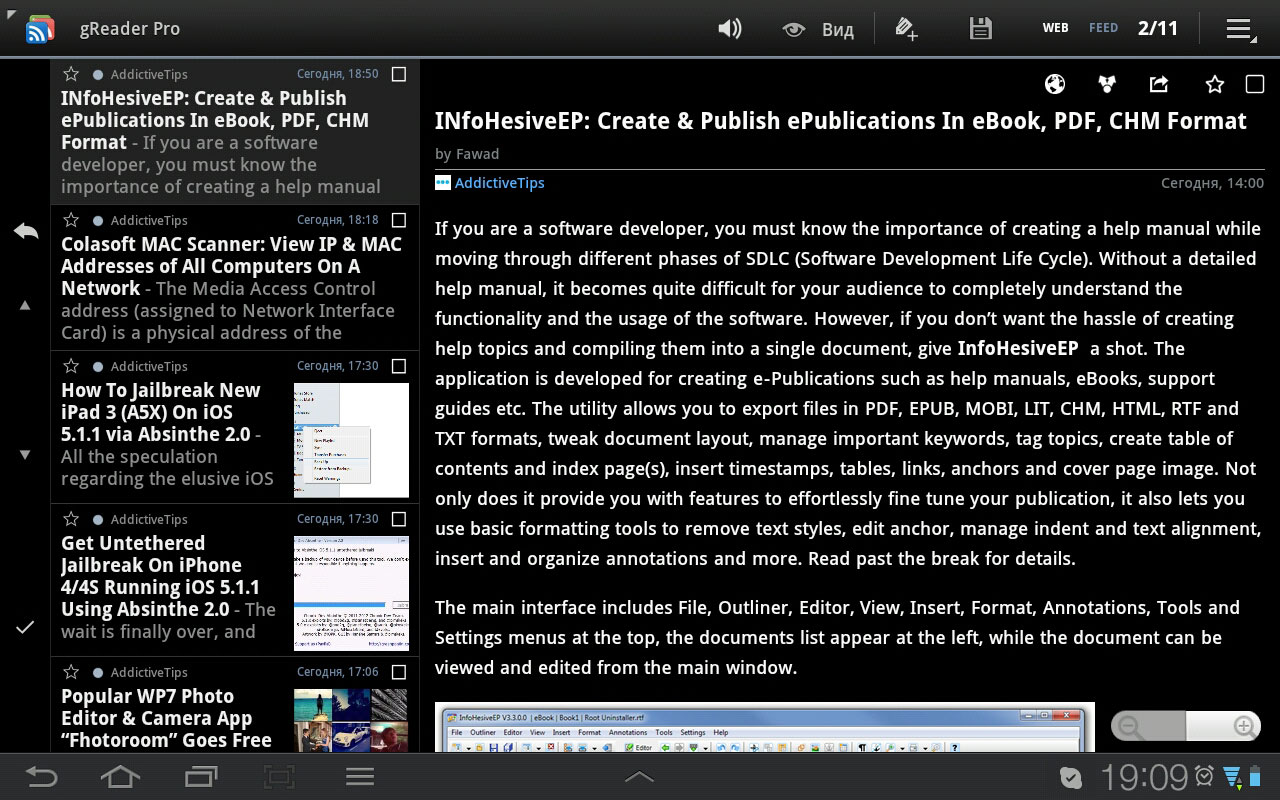This screenshot has width=1280, height=800.
Task: Zoom in with the plus magnifier
Action: 1244,726
